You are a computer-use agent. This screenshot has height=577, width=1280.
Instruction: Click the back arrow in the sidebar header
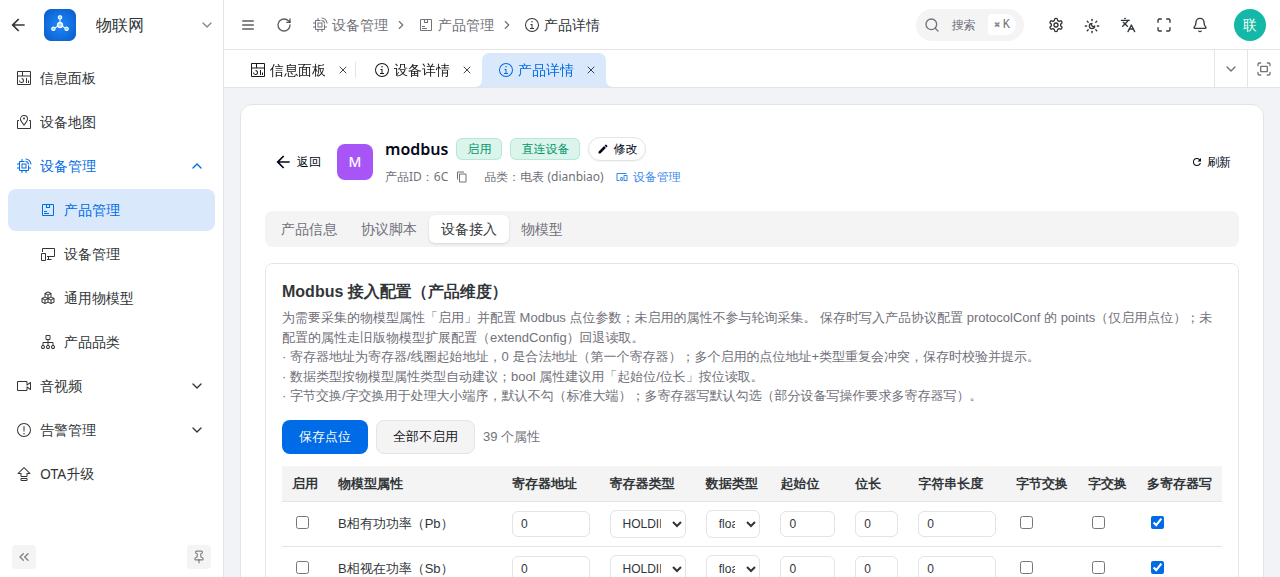click(18, 25)
